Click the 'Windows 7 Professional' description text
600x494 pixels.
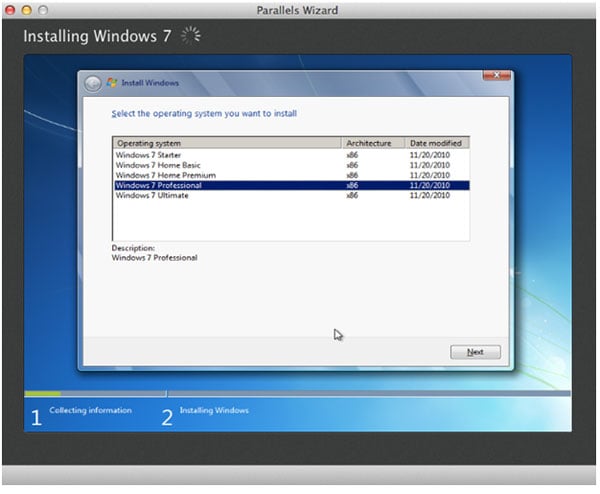154,258
